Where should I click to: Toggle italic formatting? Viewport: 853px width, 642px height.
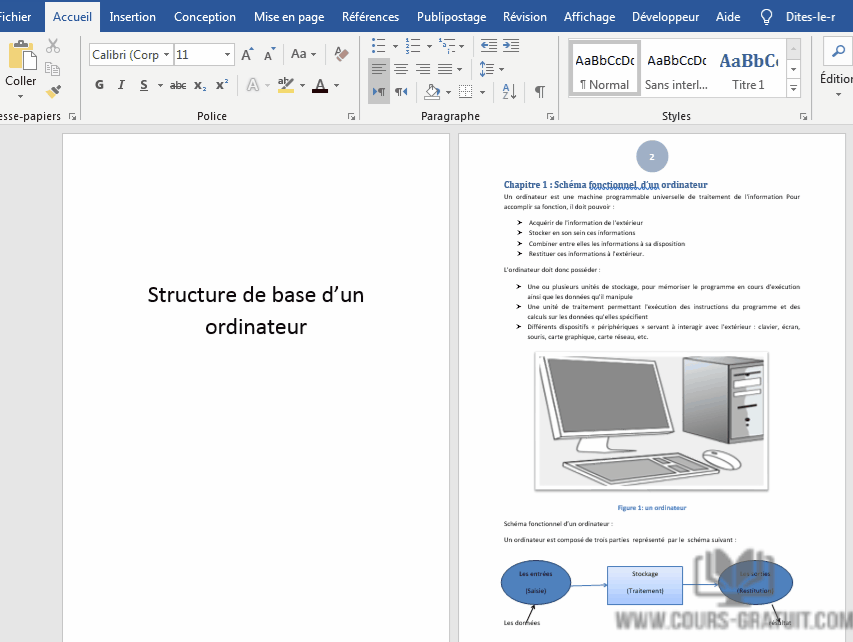(x=121, y=85)
